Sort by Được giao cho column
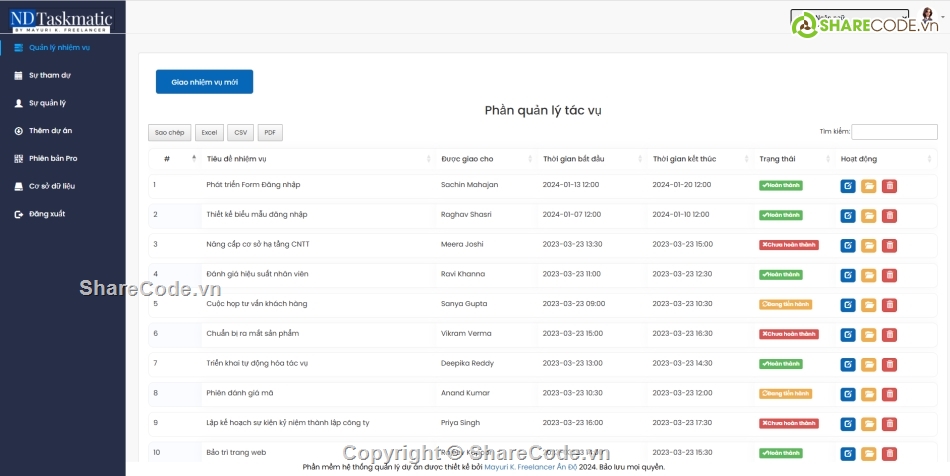This screenshot has width=950, height=476. pyautogui.click(x=487, y=159)
